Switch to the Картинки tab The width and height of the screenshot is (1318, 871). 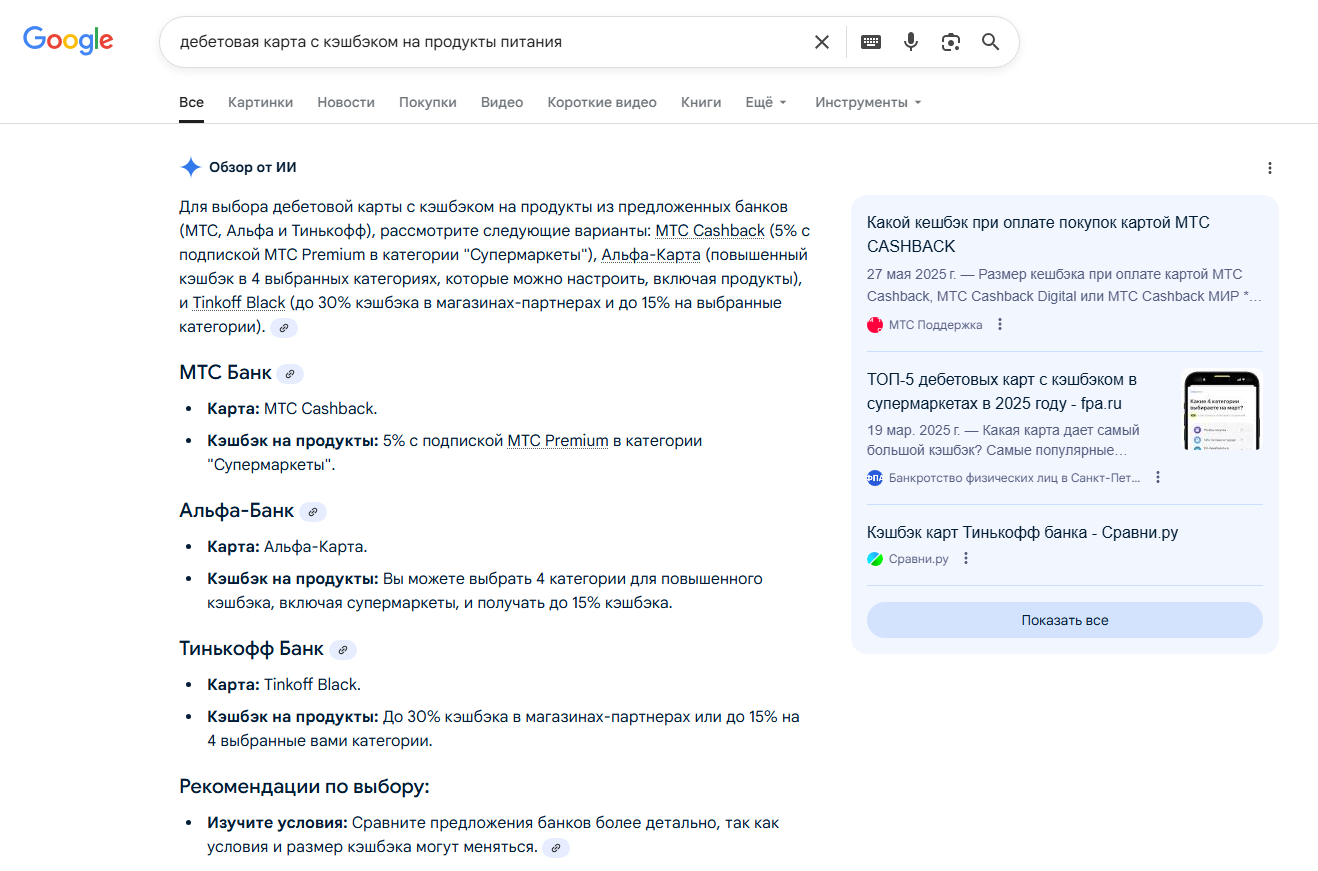(261, 102)
